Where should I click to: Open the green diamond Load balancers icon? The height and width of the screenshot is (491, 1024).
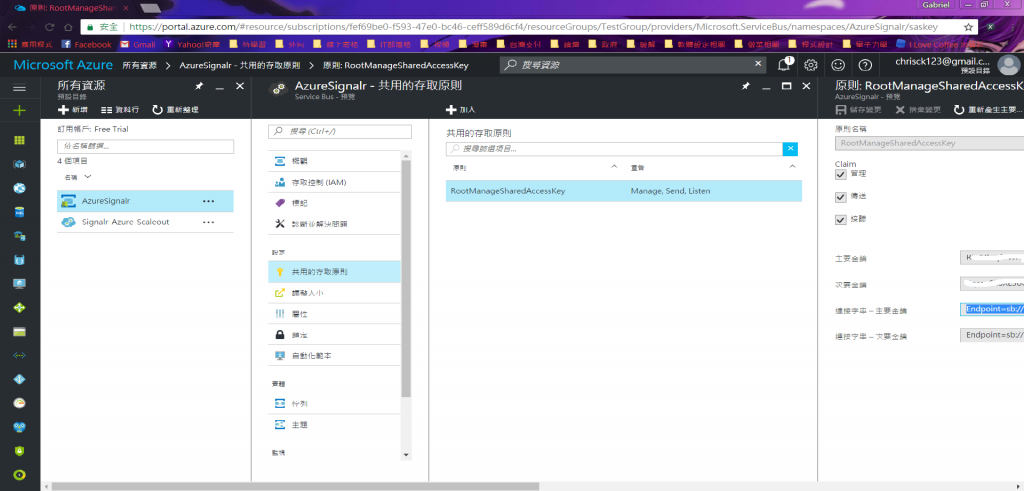pyautogui.click(x=20, y=308)
